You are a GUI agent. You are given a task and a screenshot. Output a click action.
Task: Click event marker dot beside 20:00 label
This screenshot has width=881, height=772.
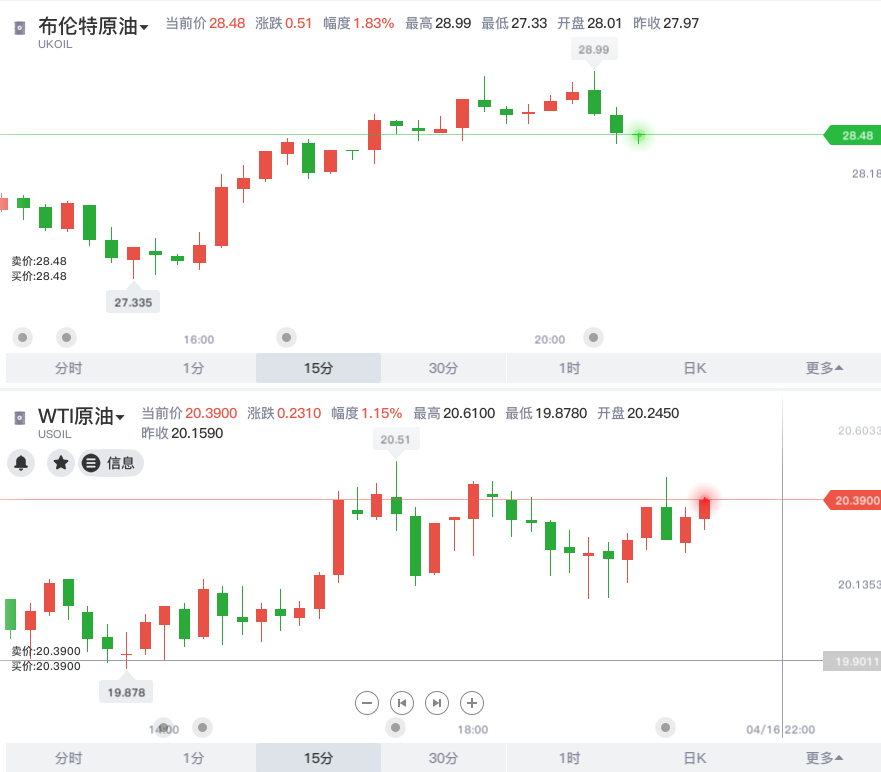[x=594, y=337]
